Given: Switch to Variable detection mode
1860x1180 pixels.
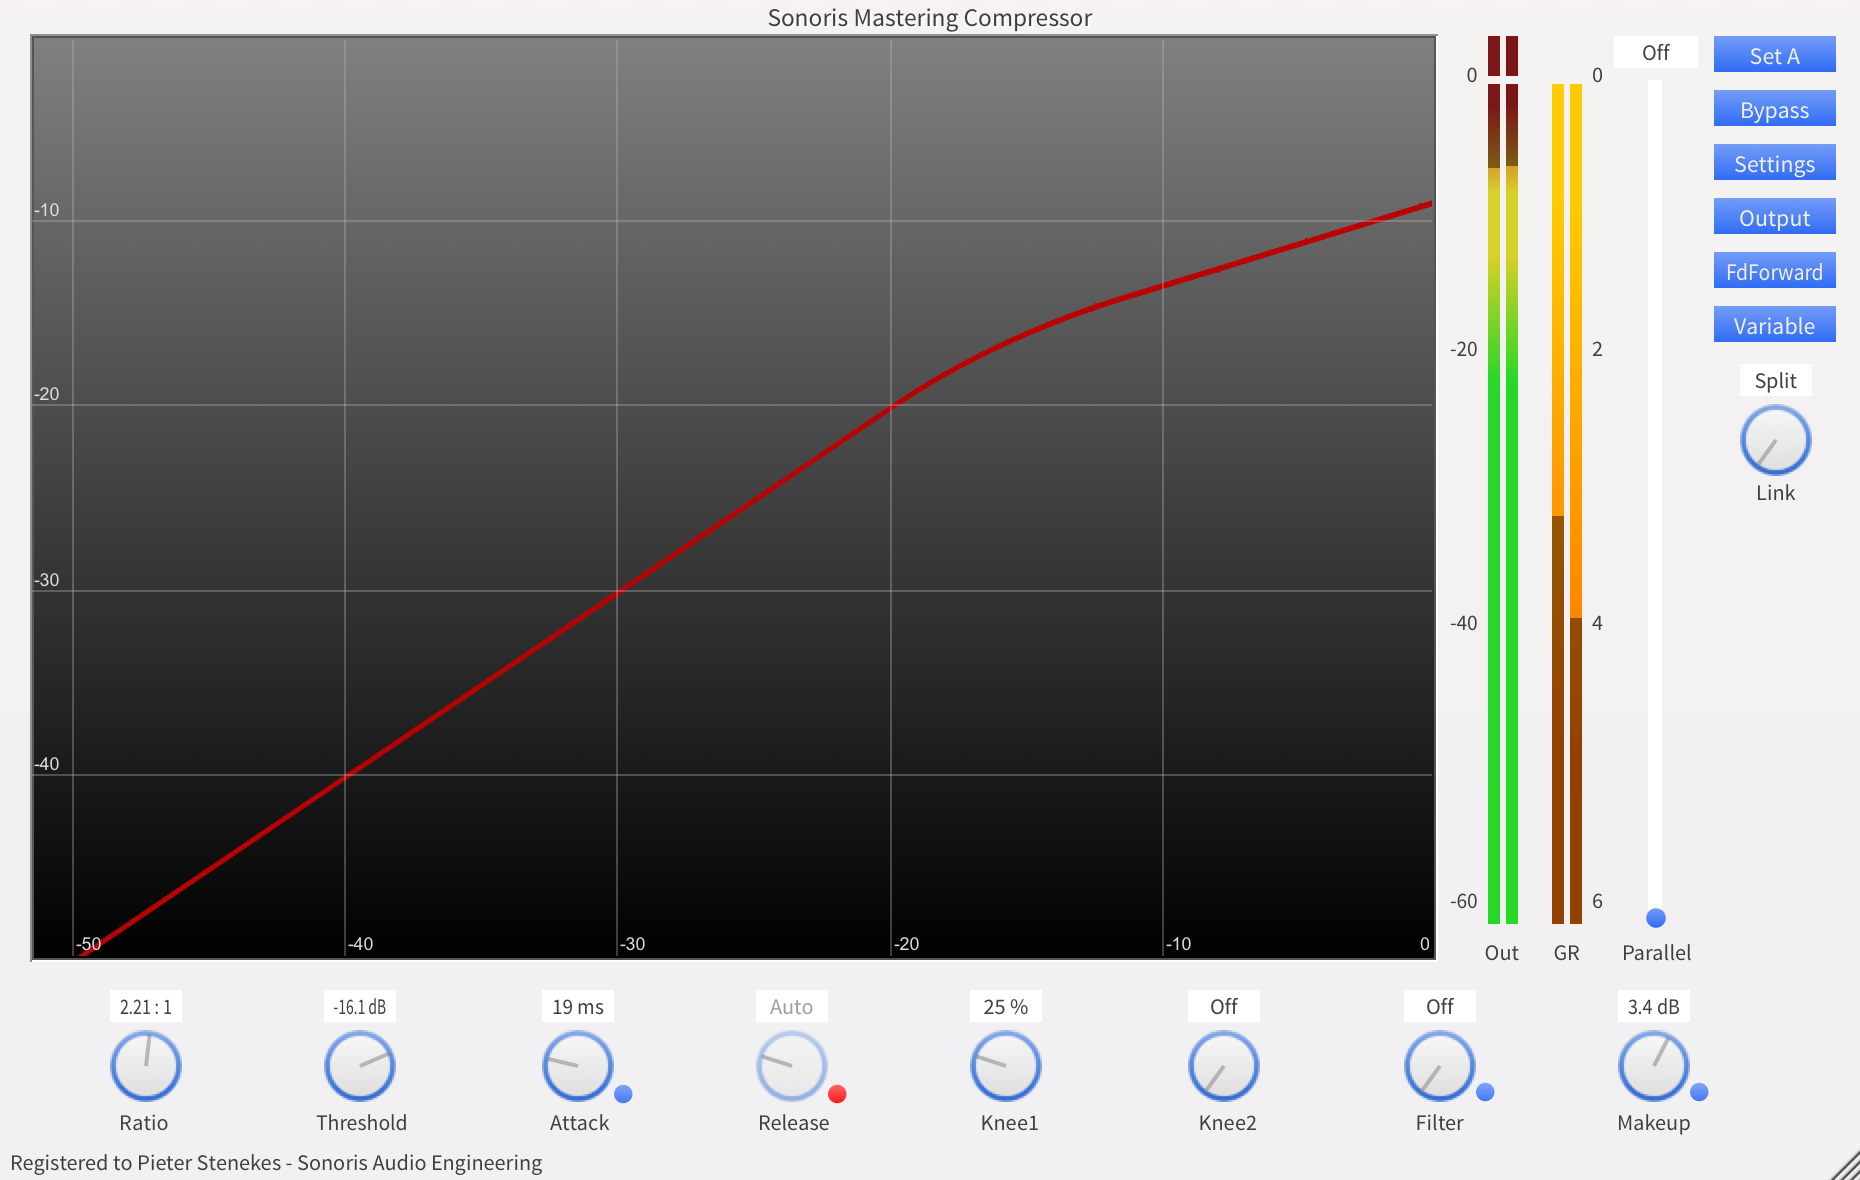Looking at the screenshot, I should click(1774, 324).
